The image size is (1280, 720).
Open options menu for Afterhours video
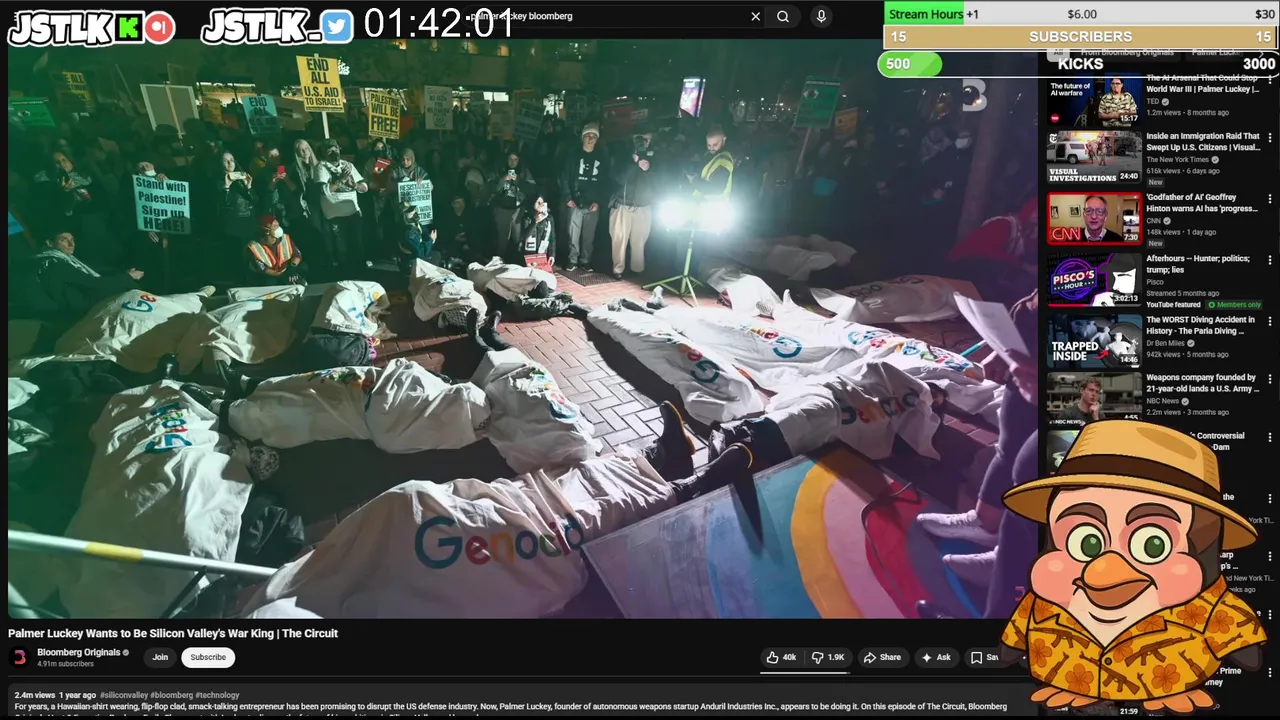[1270, 260]
